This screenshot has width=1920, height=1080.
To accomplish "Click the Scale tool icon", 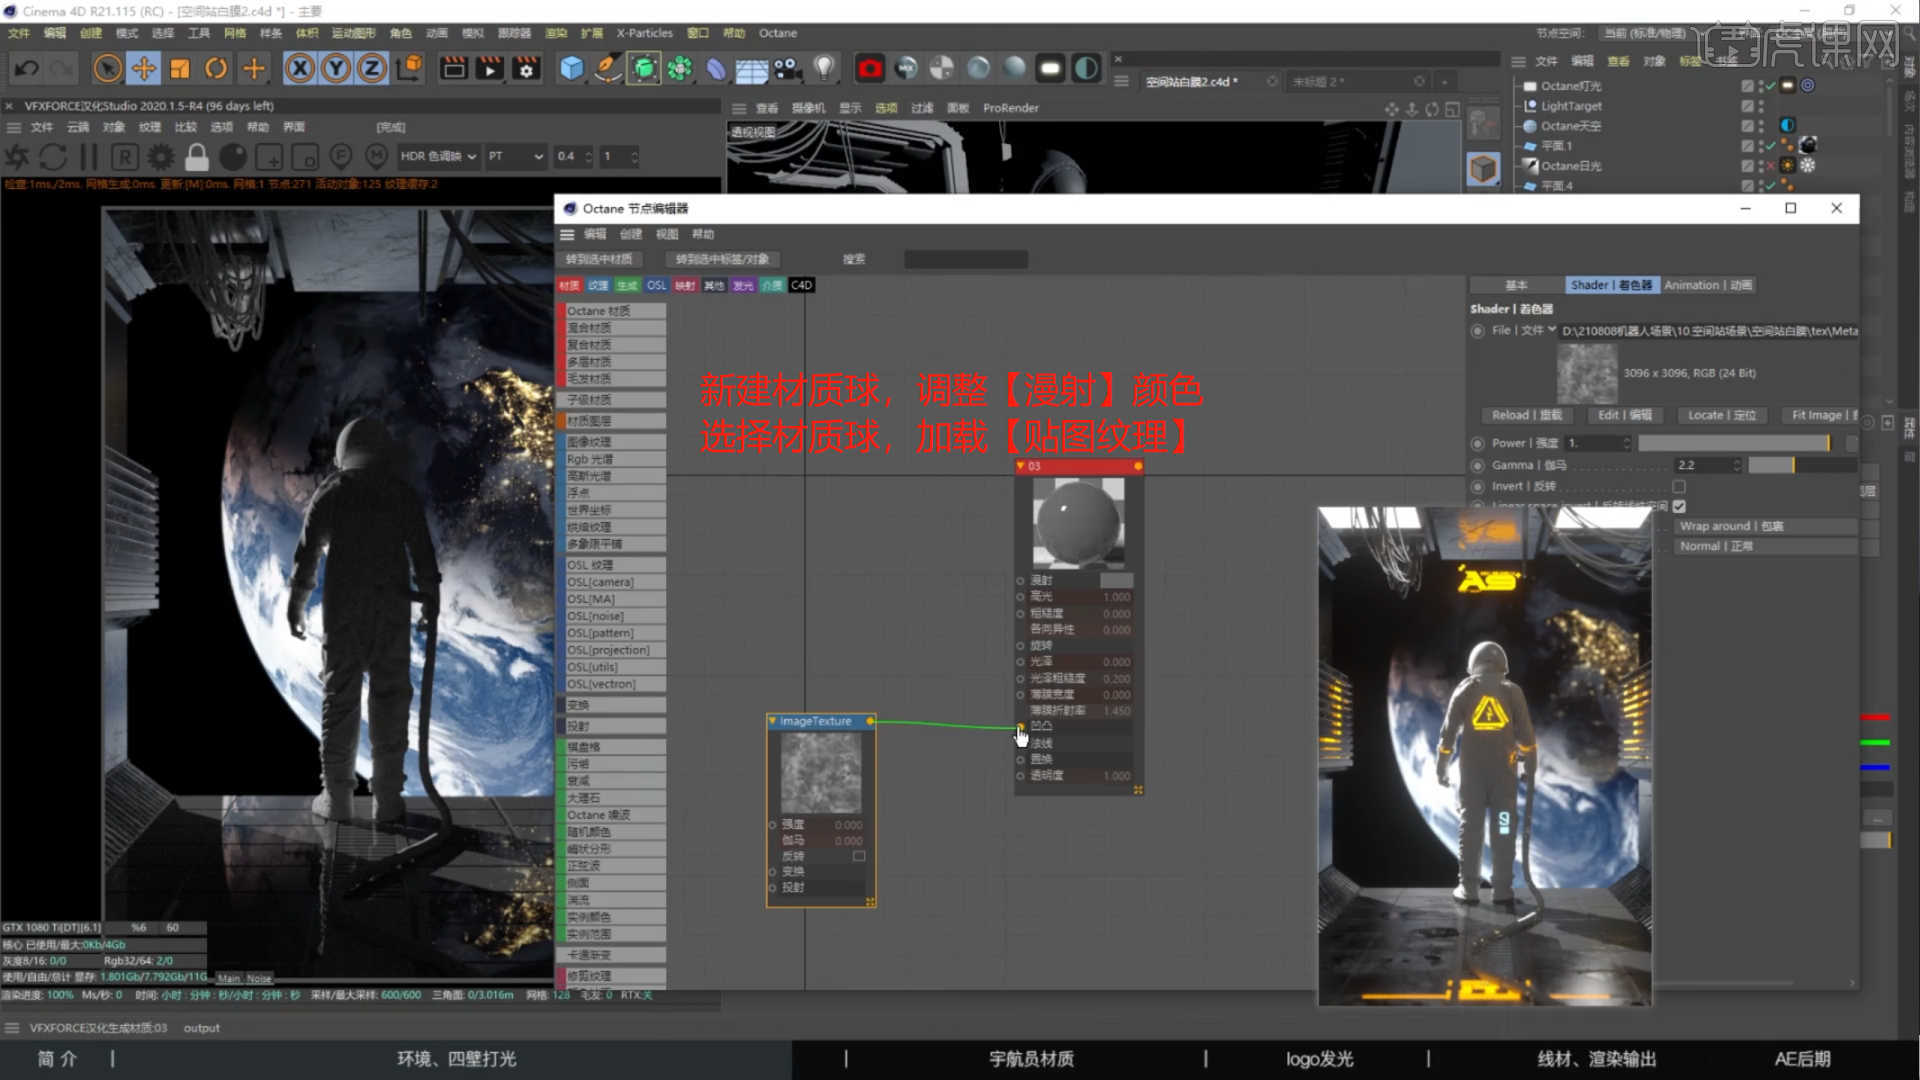I will [x=180, y=68].
